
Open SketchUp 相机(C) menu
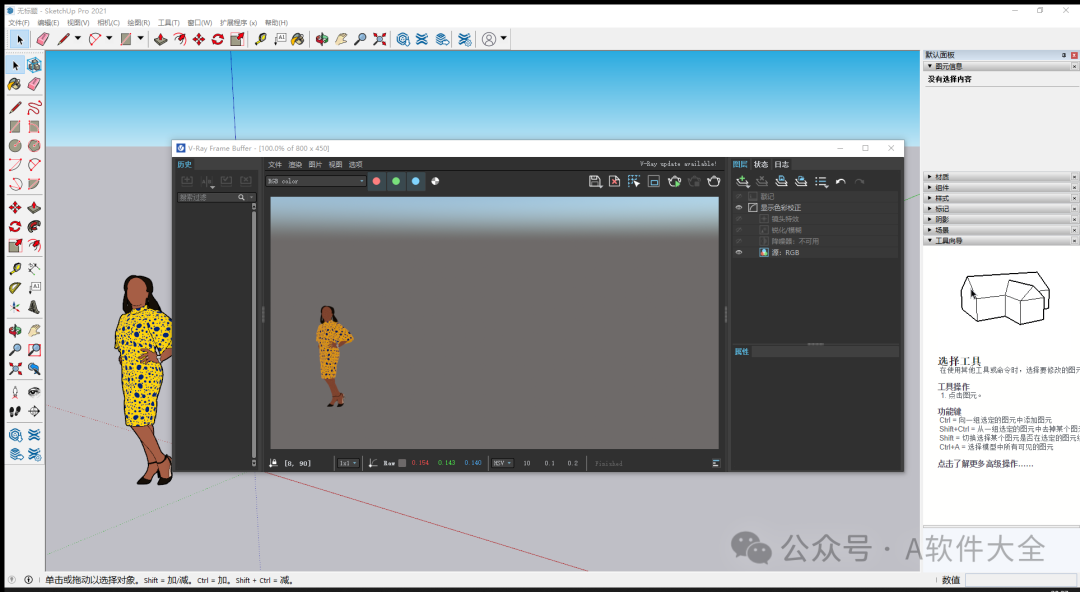(108, 23)
